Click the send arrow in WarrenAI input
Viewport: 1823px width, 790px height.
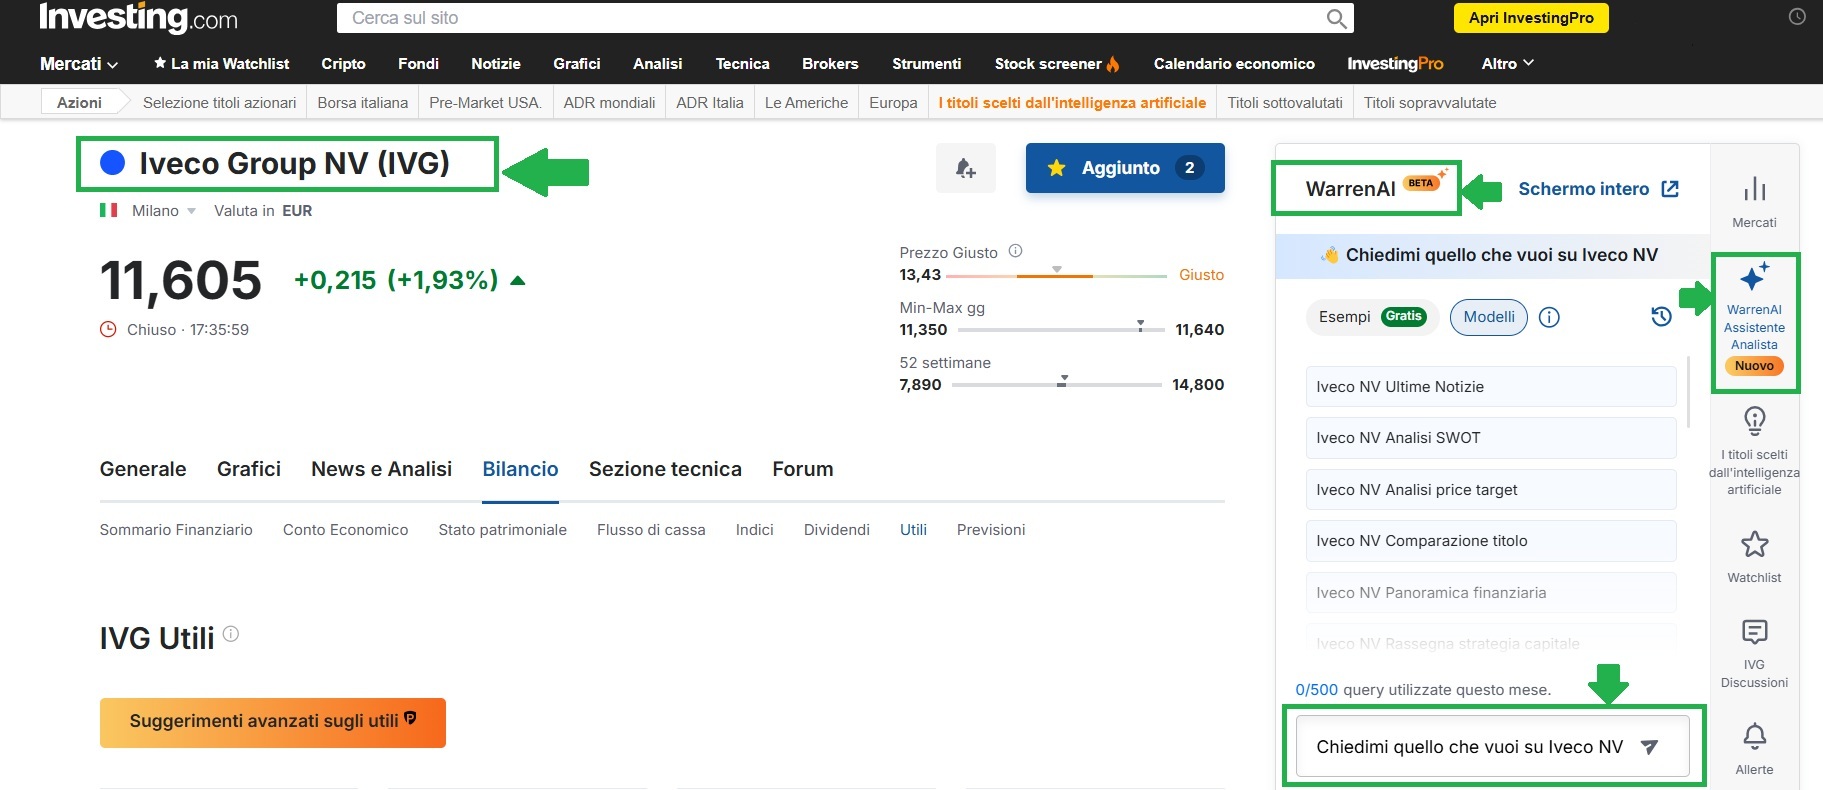(1650, 747)
